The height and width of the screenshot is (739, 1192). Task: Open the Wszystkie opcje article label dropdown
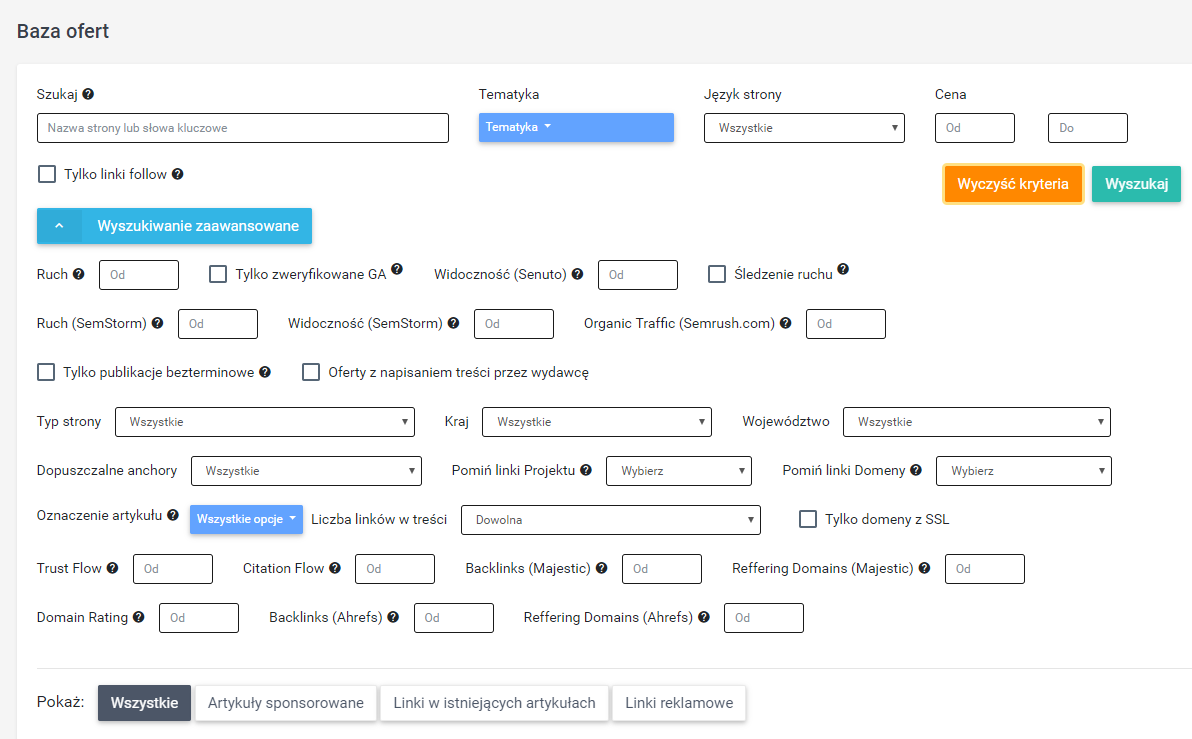pyautogui.click(x=246, y=519)
